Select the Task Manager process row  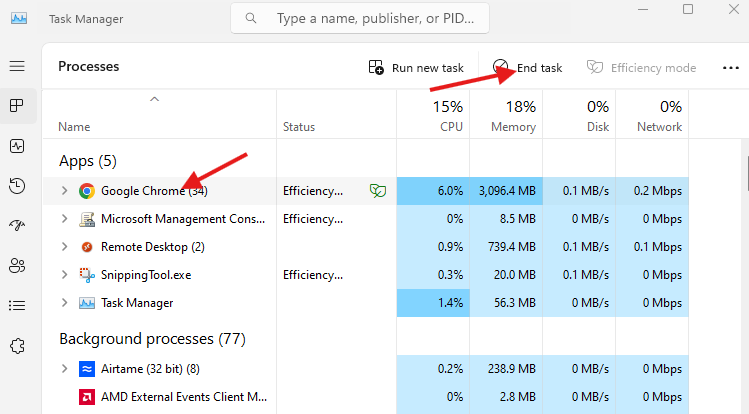coord(366,303)
